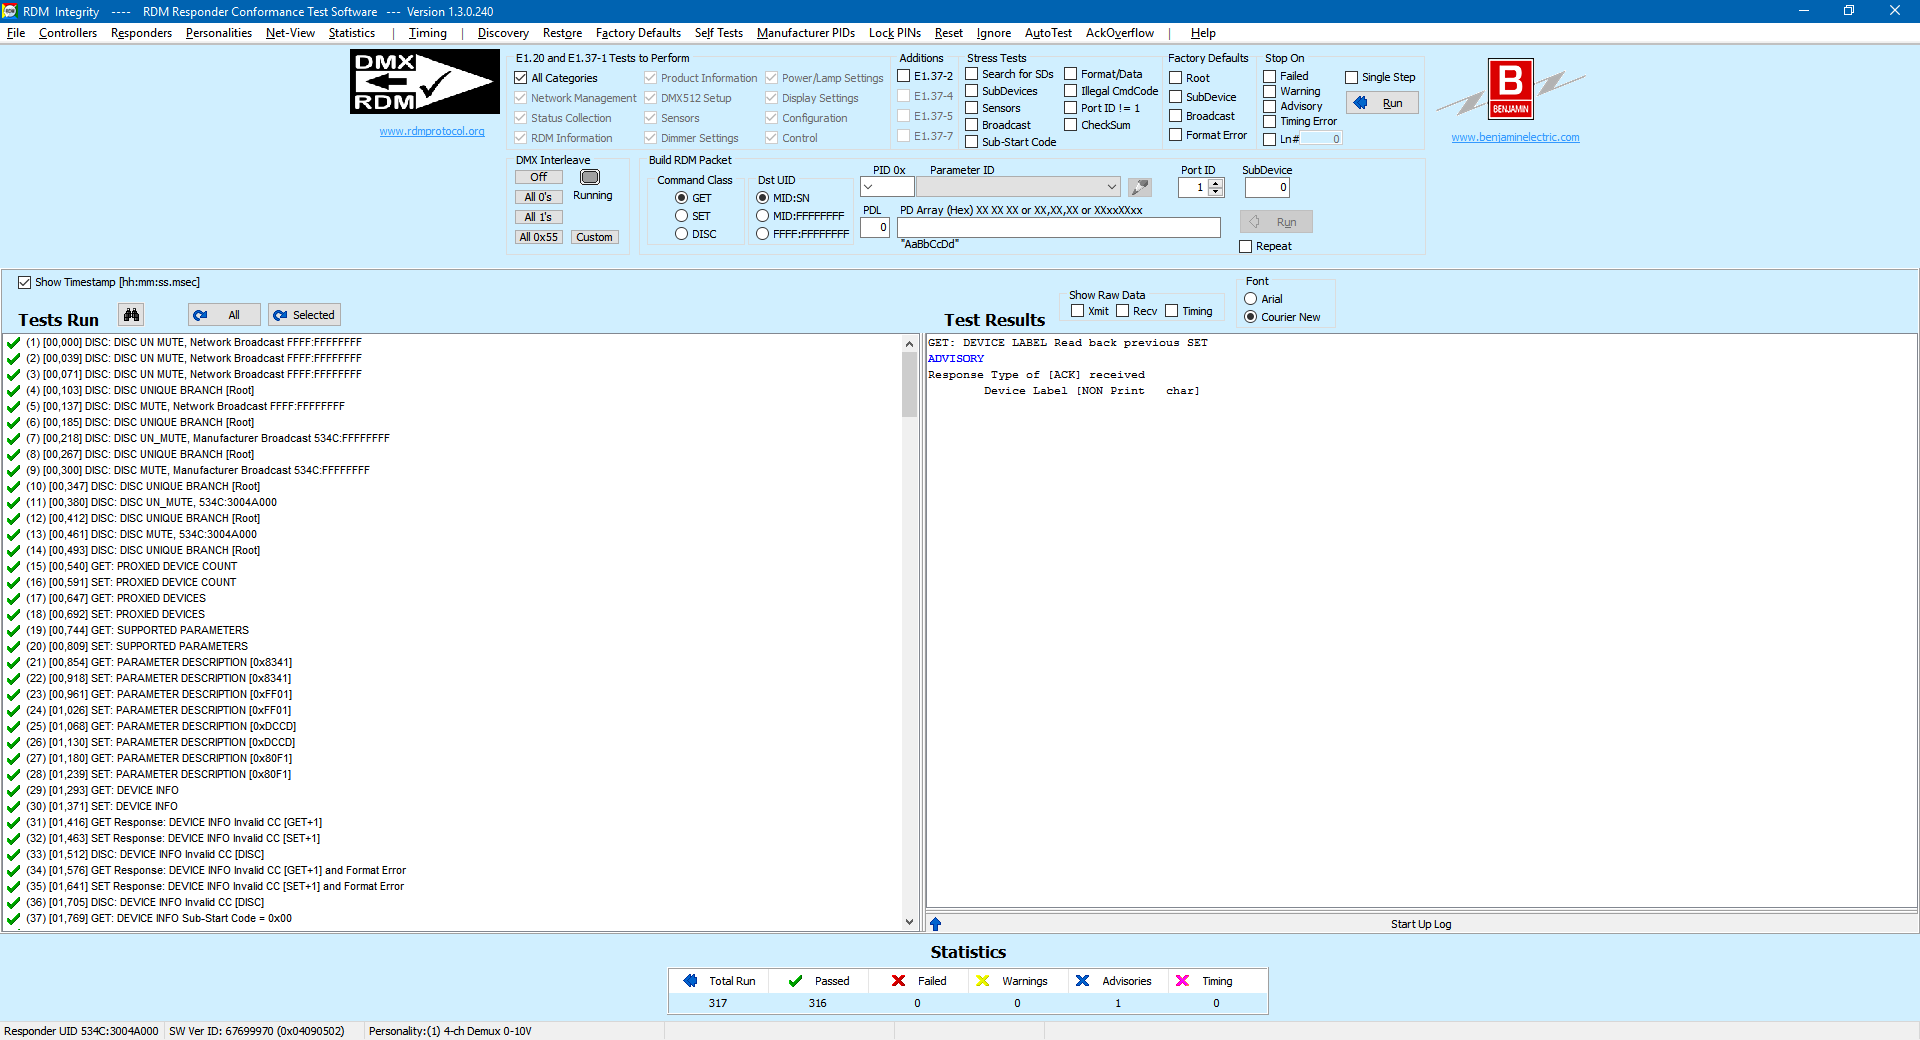Click the DMX RDM logo image
Image resolution: width=1920 pixels, height=1040 pixels.
click(x=424, y=82)
